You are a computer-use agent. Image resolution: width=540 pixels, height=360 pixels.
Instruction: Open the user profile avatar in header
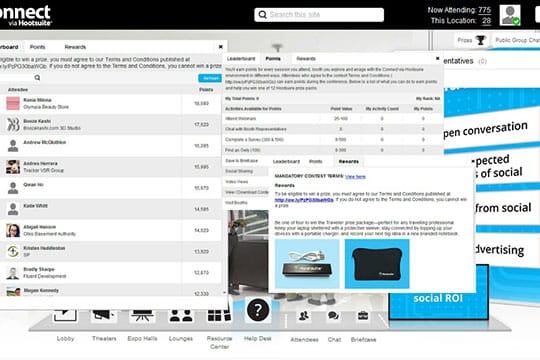pyautogui.click(x=510, y=15)
